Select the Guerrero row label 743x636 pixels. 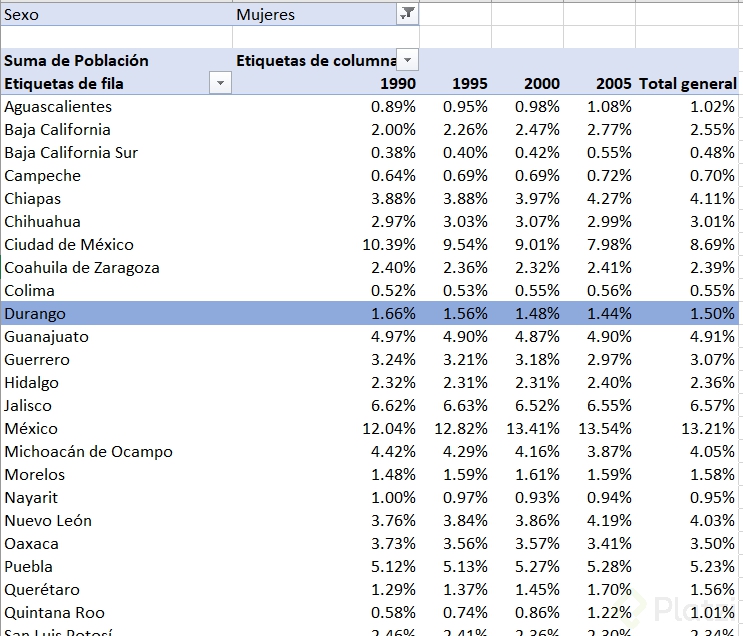[37, 360]
